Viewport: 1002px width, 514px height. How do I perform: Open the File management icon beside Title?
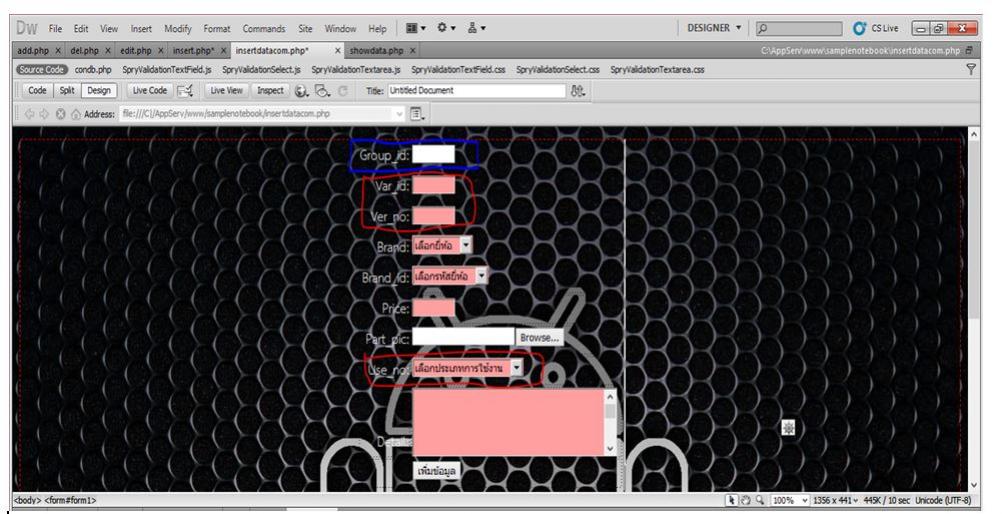(x=578, y=91)
